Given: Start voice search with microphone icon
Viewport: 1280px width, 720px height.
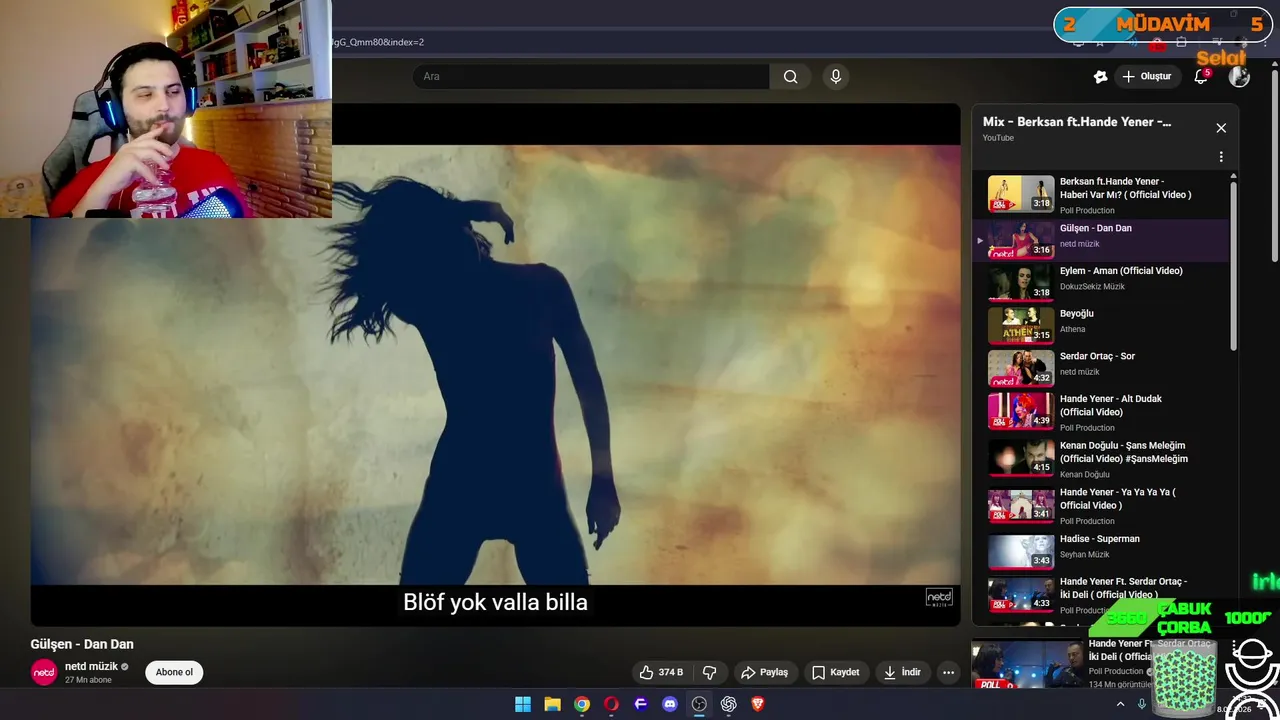Looking at the screenshot, I should point(835,76).
